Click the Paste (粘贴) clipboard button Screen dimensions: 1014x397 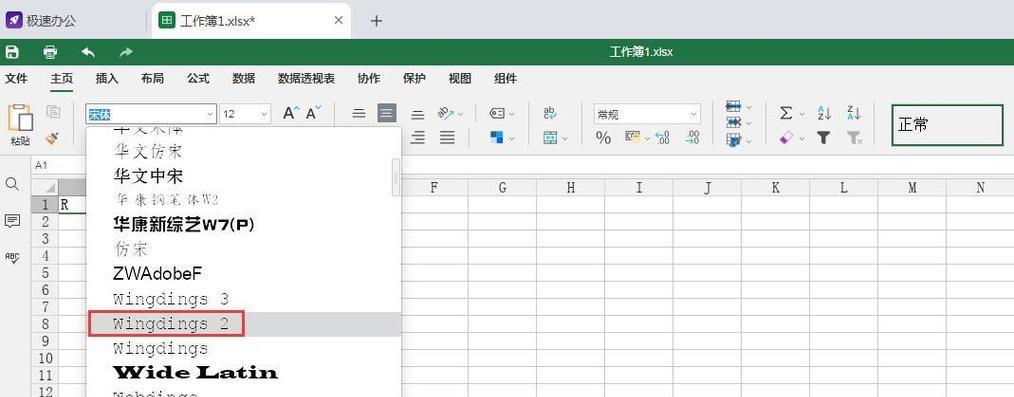21,125
